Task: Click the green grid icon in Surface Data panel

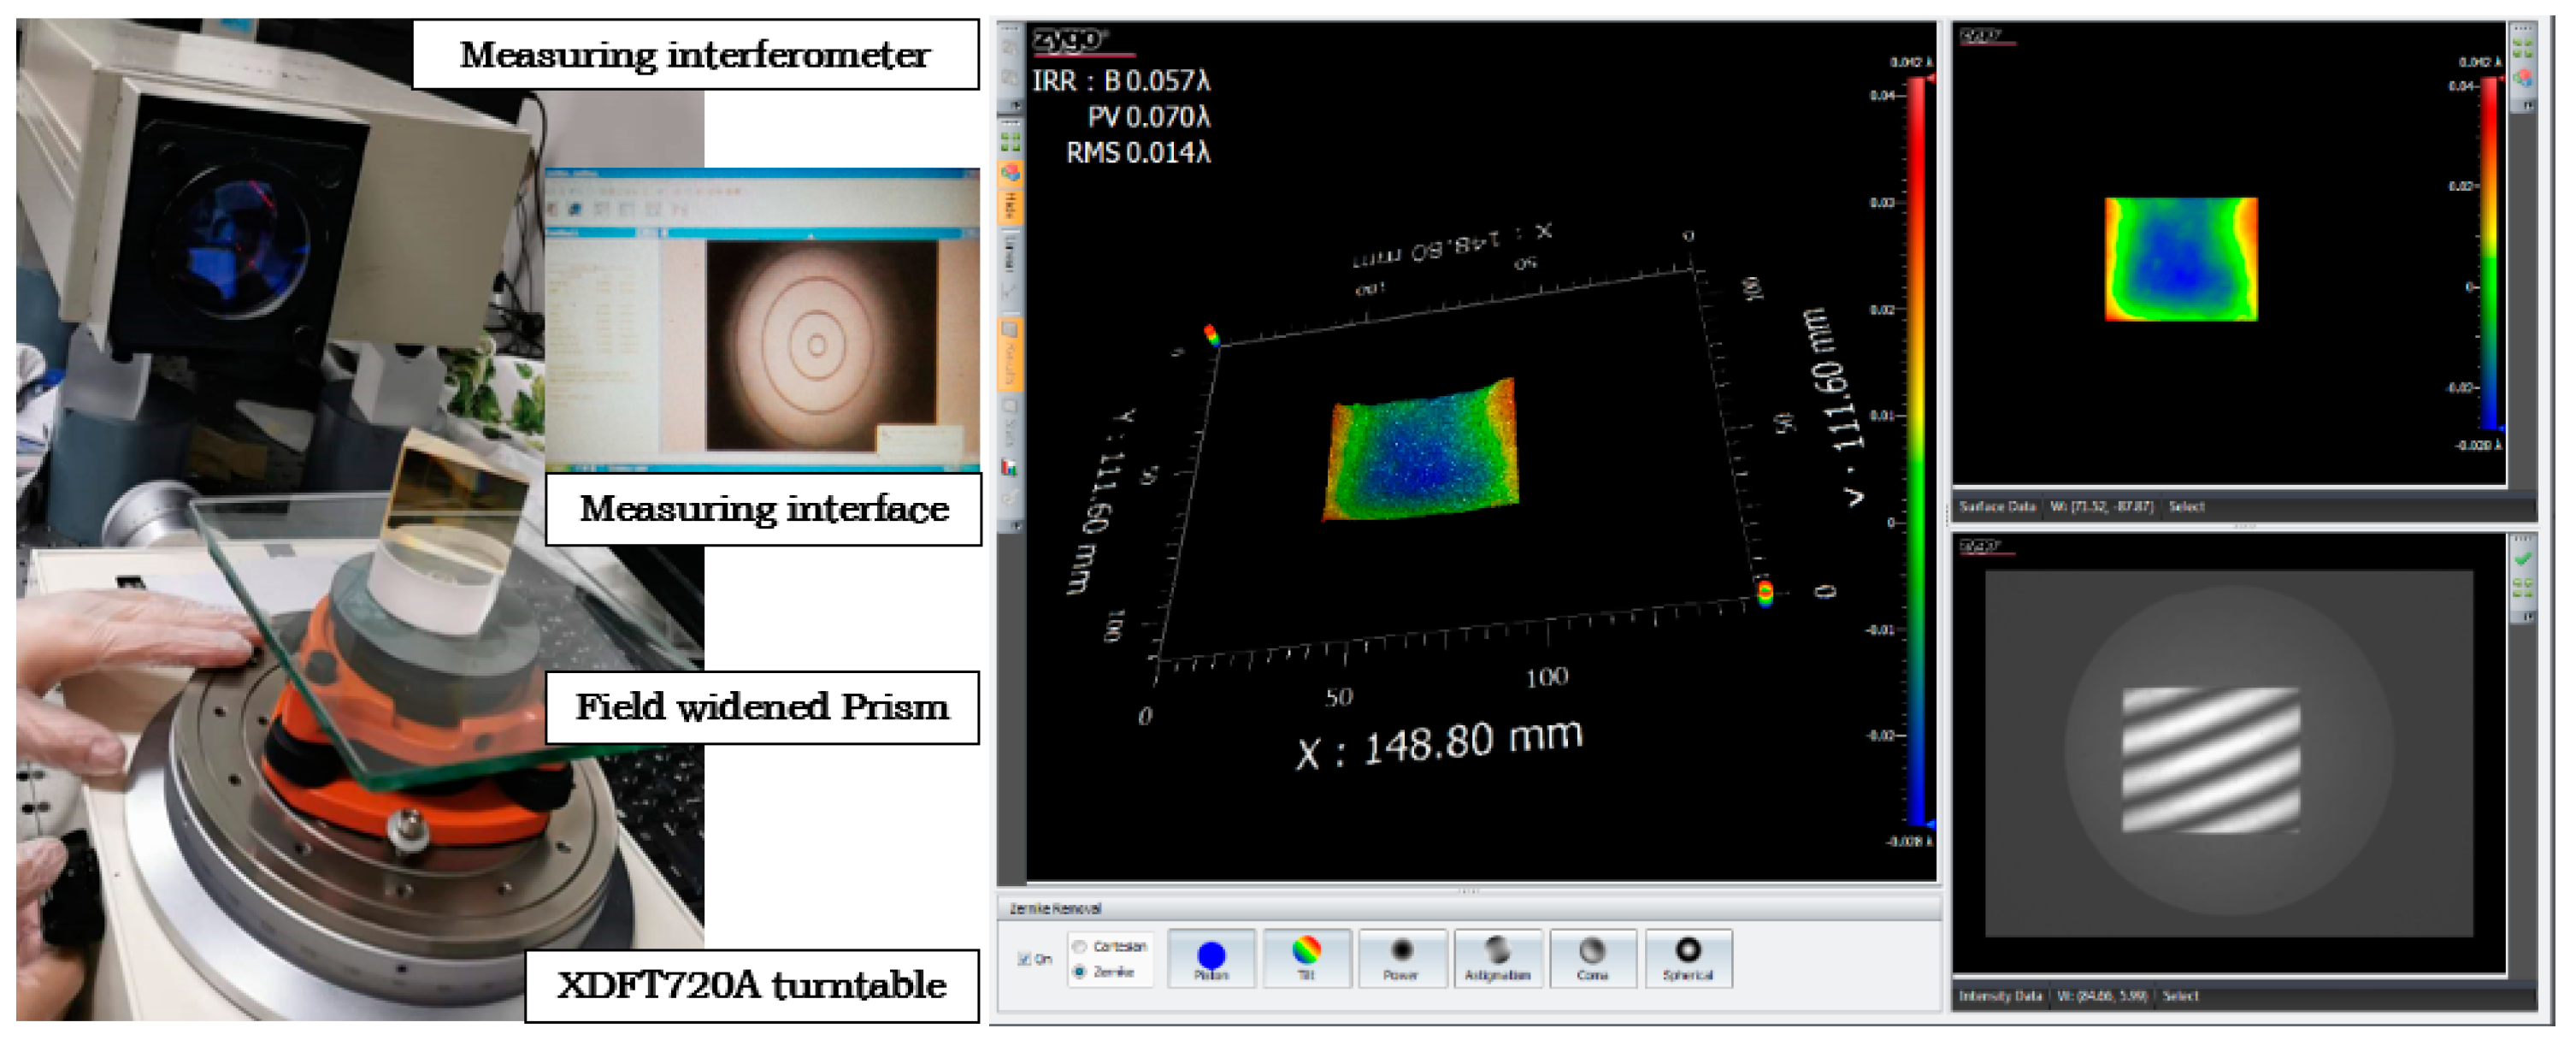Action: 2524,47
